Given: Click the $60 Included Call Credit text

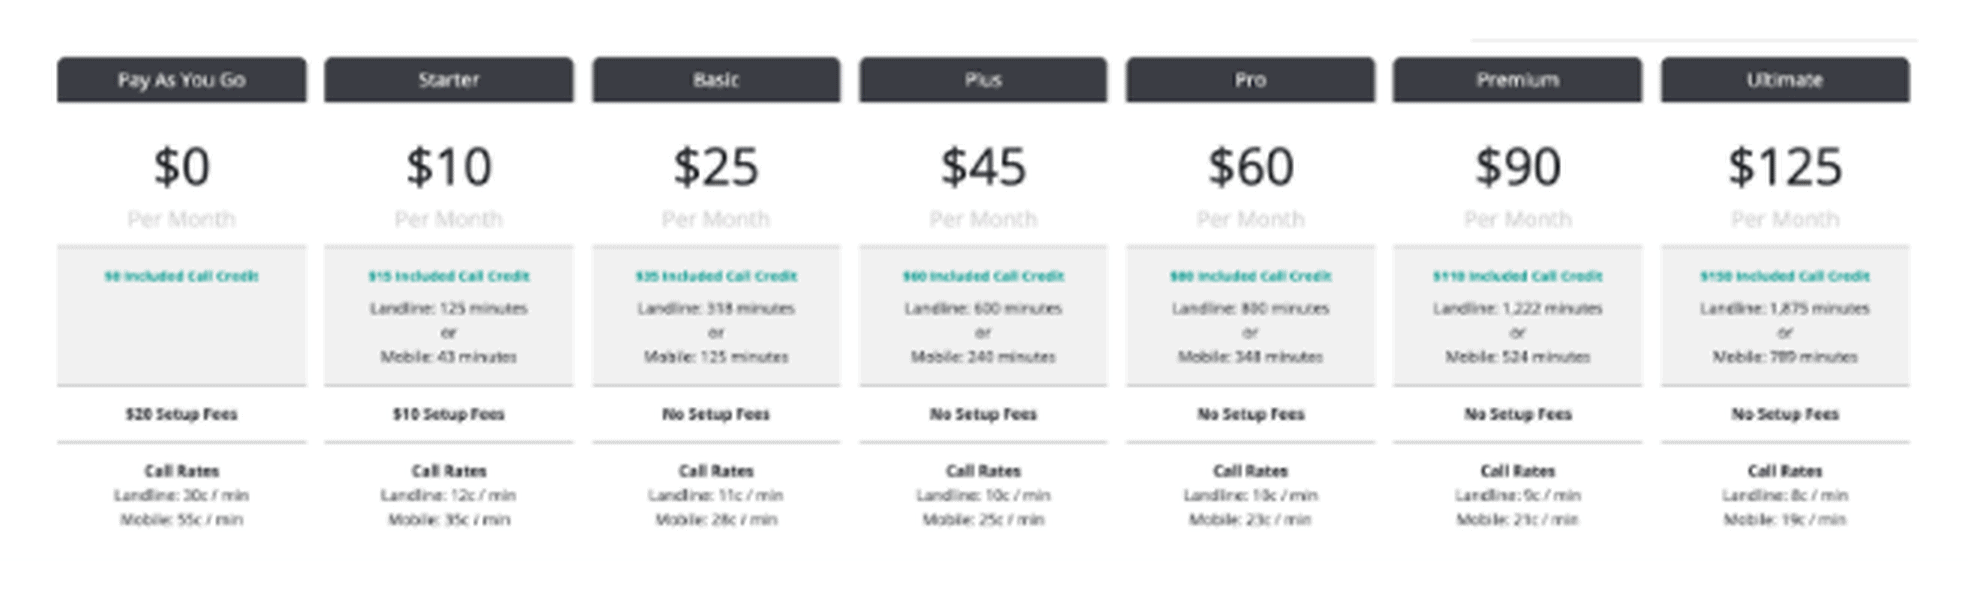Looking at the screenshot, I should click(983, 276).
